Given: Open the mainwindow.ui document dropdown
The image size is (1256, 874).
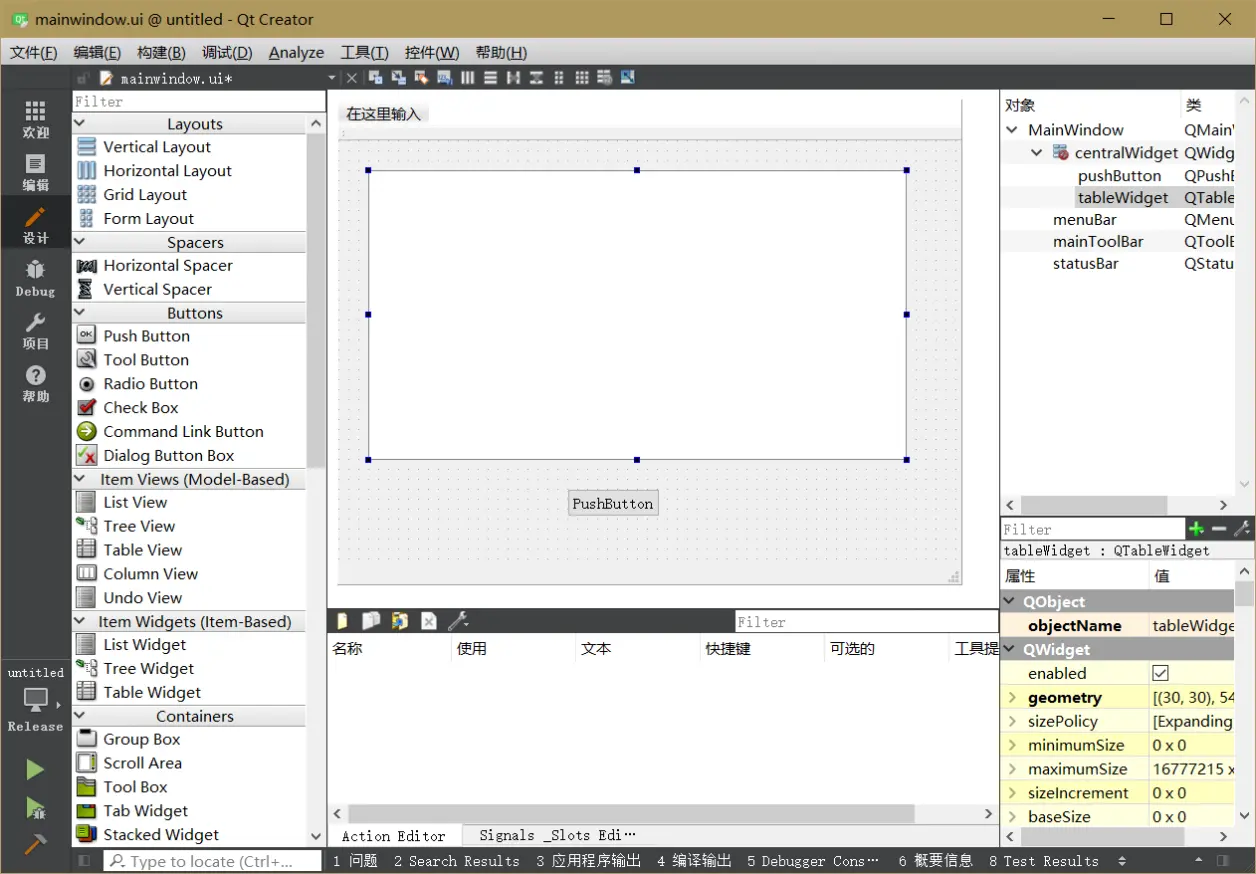Looking at the screenshot, I should pyautogui.click(x=332, y=78).
